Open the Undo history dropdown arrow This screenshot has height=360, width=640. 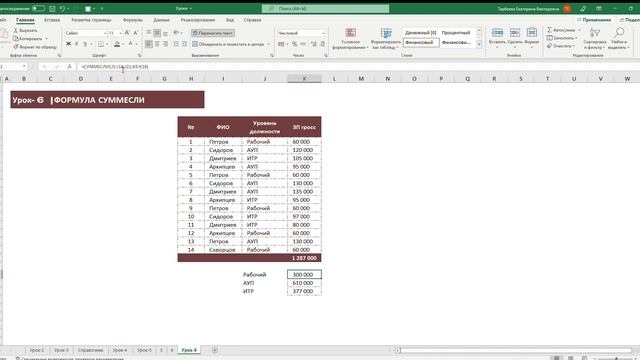click(x=69, y=8)
